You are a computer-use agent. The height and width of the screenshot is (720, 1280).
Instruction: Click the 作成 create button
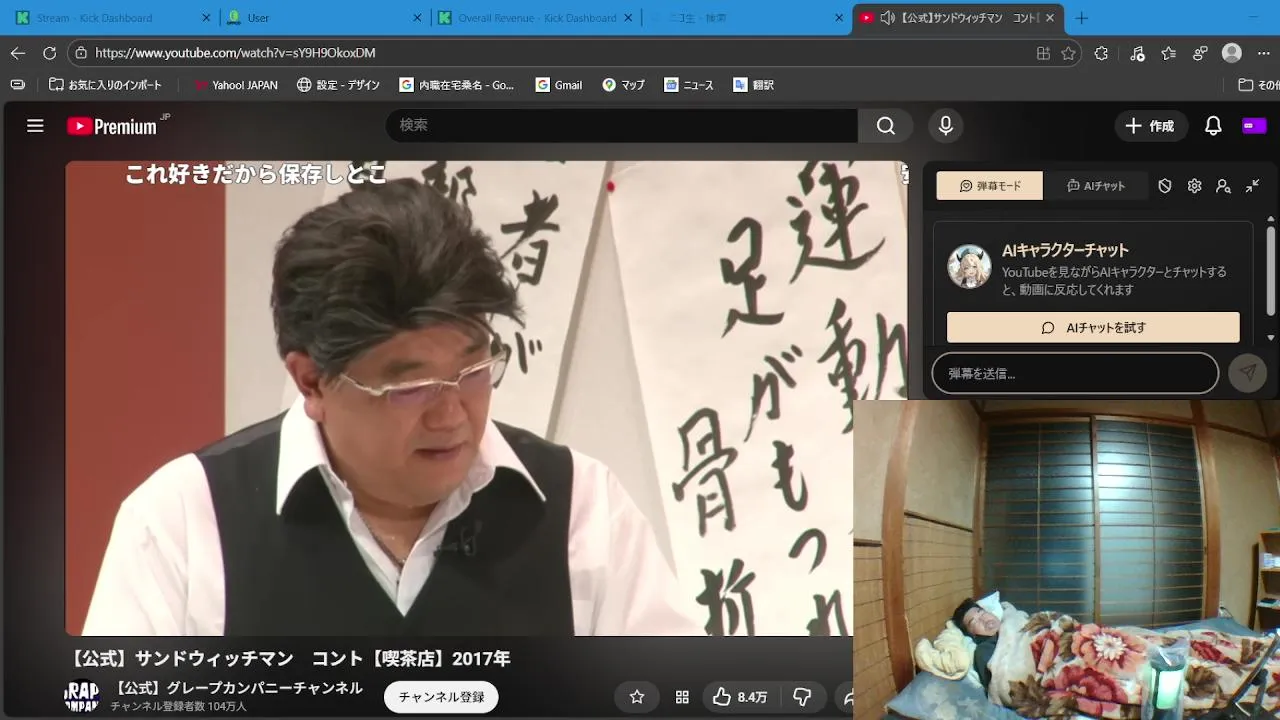pos(1150,126)
